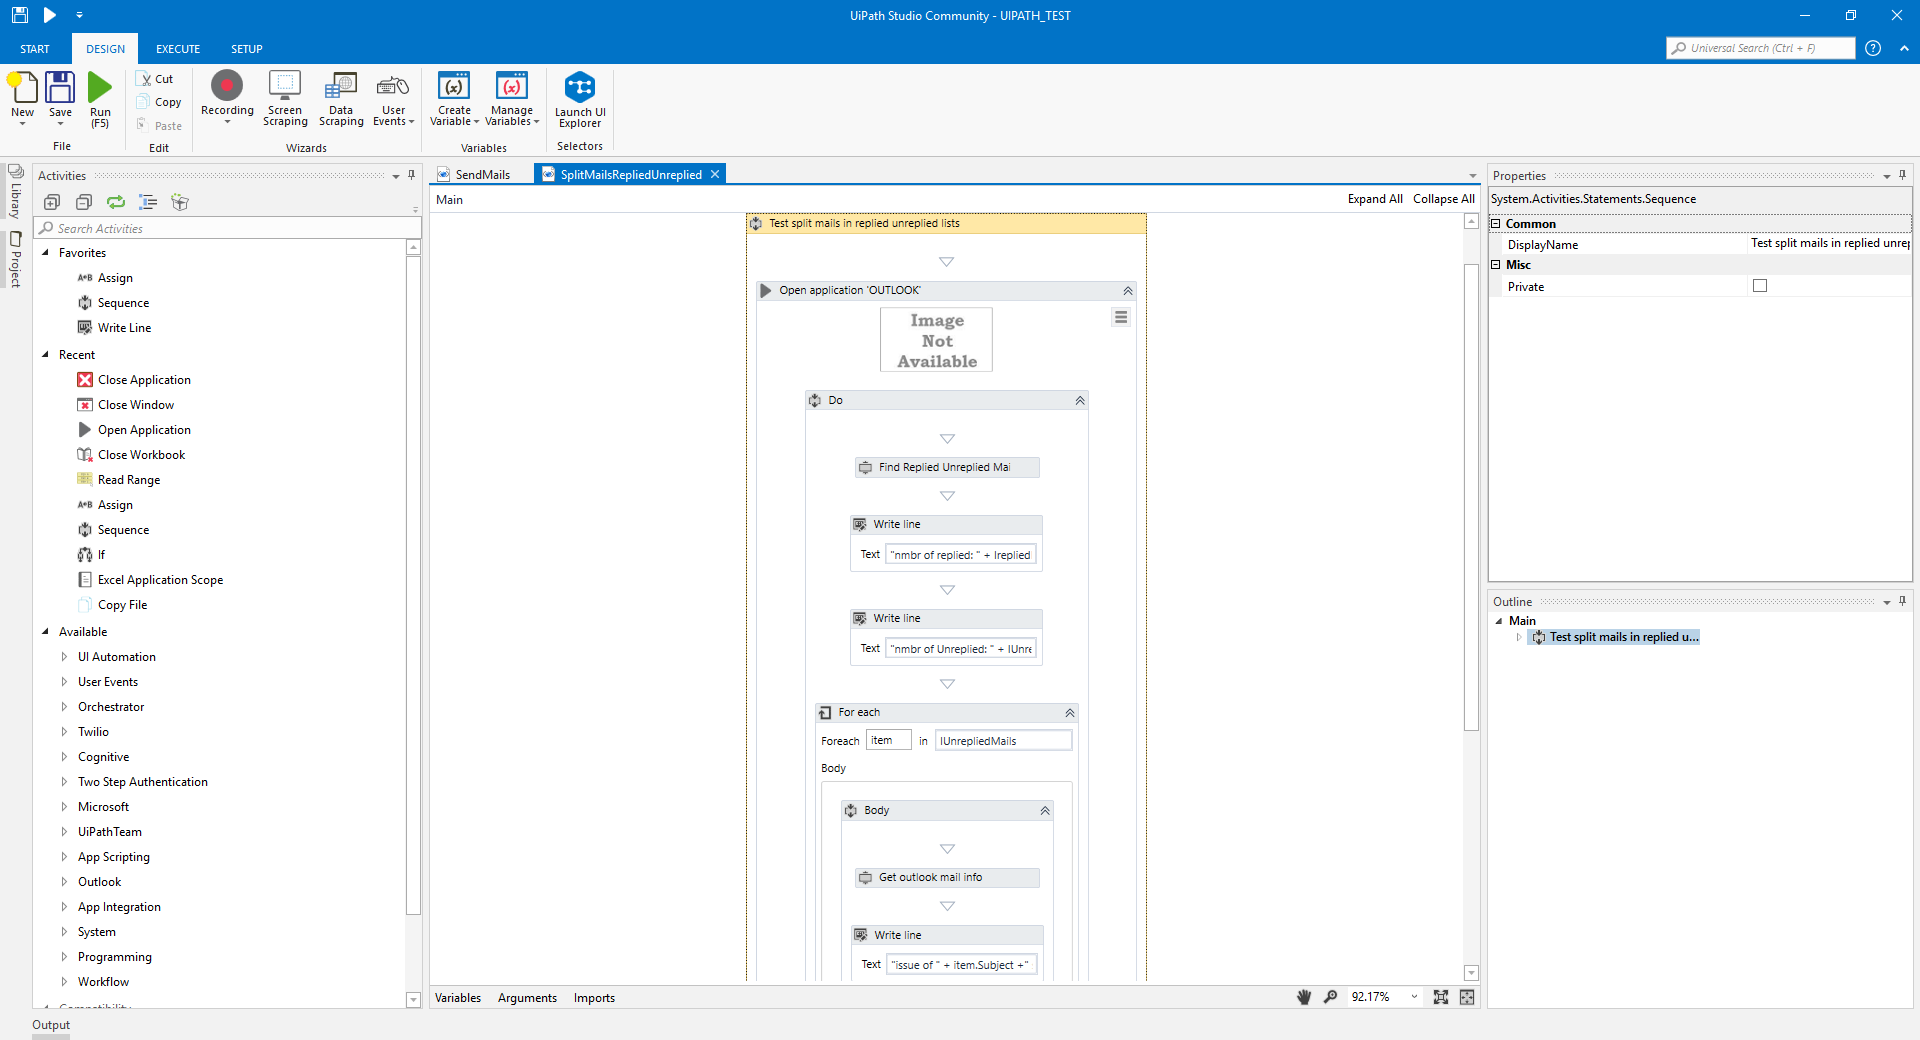Toggle the overview minimap icon
Viewport: 1920px width, 1040px height.
pyautogui.click(x=1467, y=997)
